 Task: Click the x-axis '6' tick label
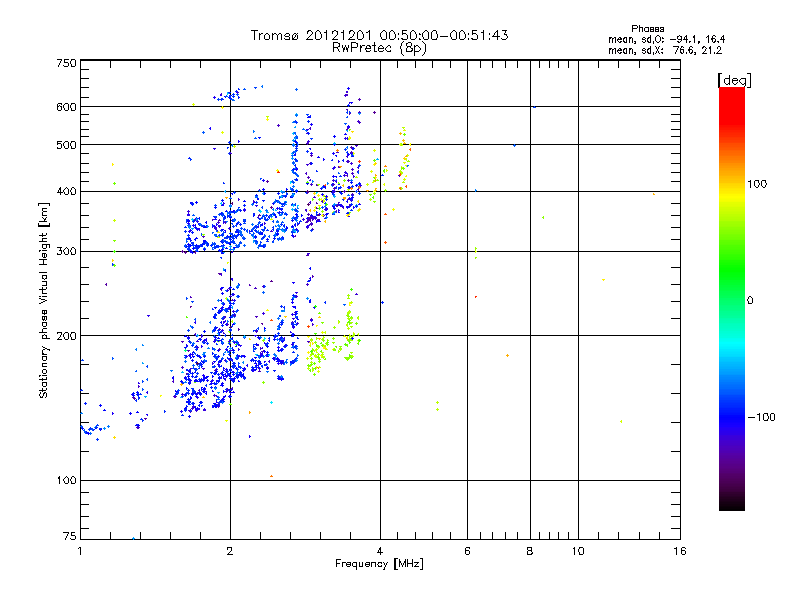[x=467, y=551]
